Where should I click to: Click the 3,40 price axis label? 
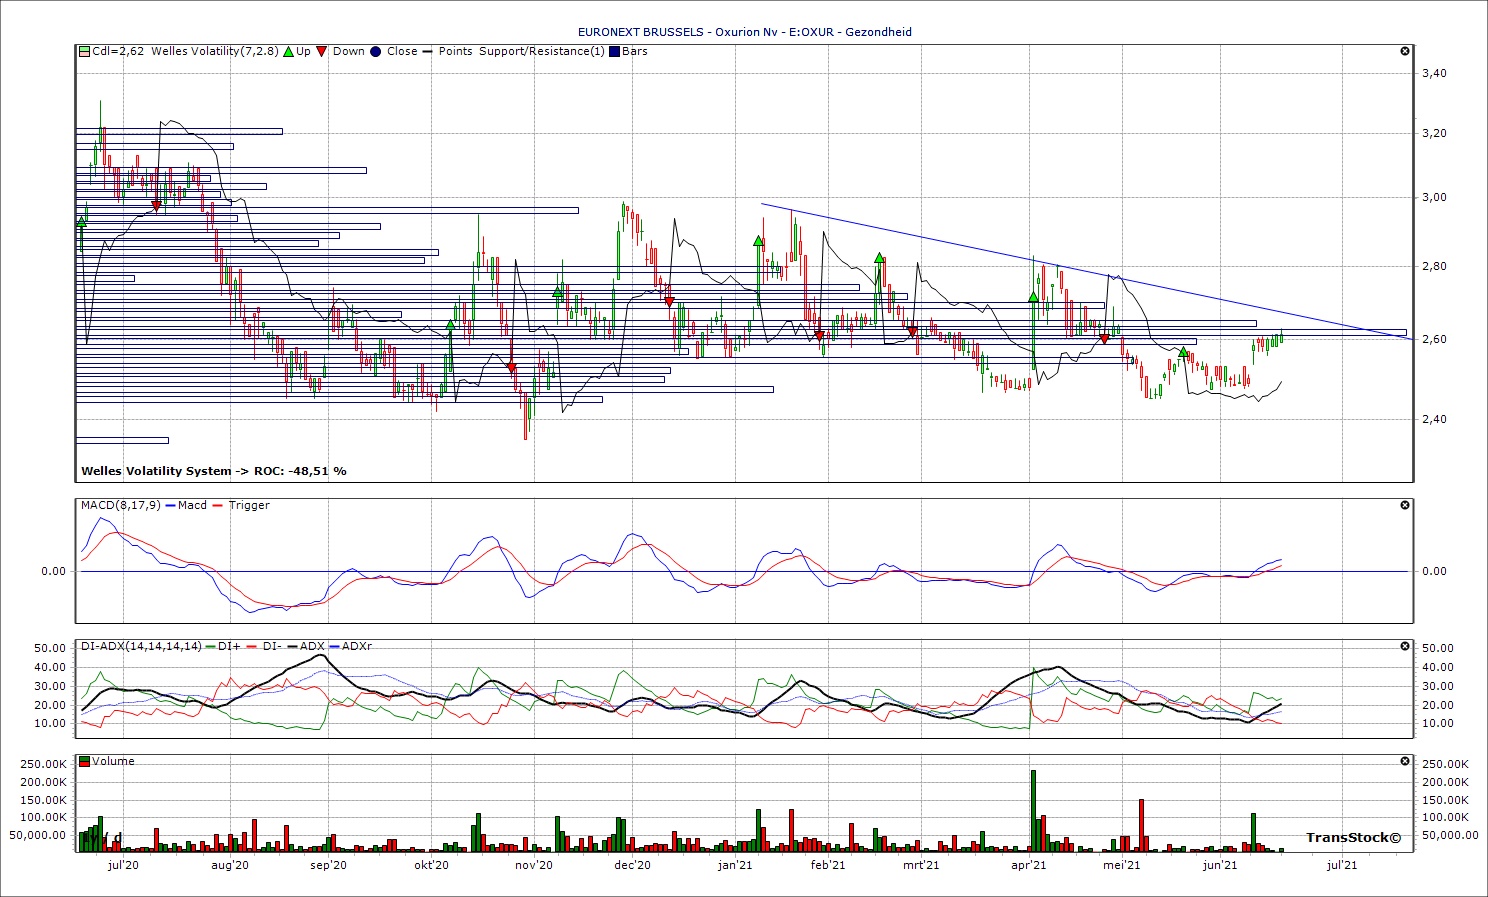[1433, 73]
